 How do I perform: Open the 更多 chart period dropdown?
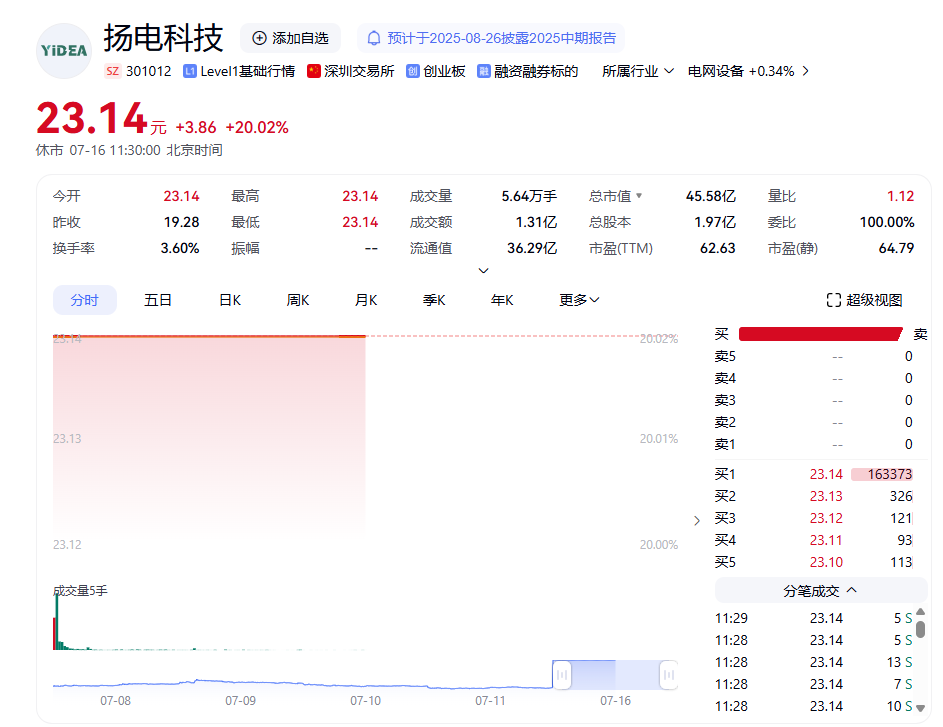click(579, 300)
